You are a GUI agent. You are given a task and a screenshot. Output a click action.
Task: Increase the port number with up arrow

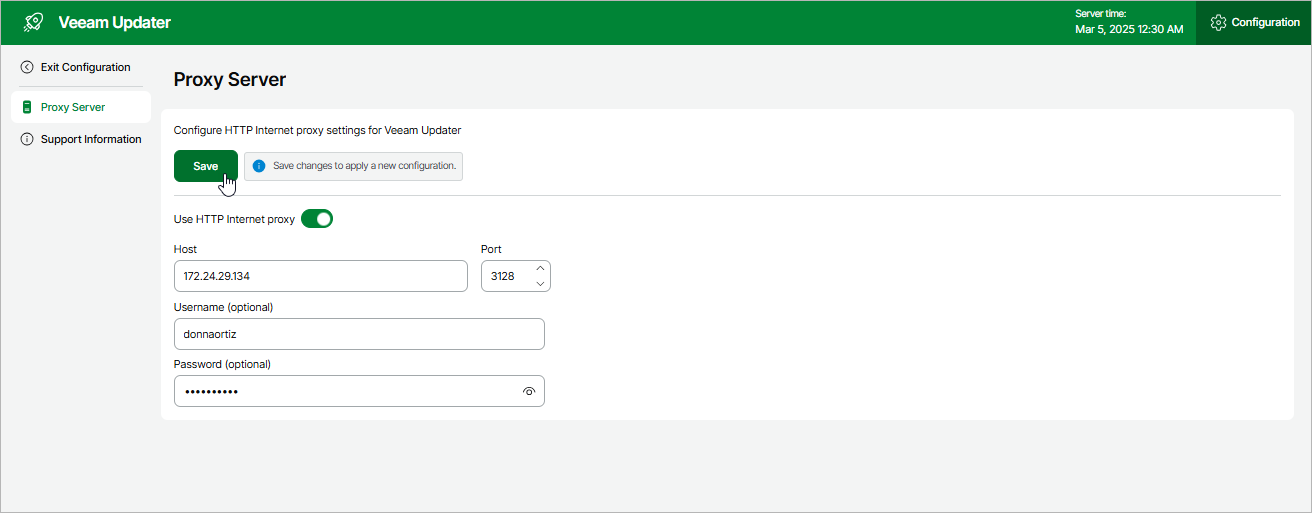point(541,268)
